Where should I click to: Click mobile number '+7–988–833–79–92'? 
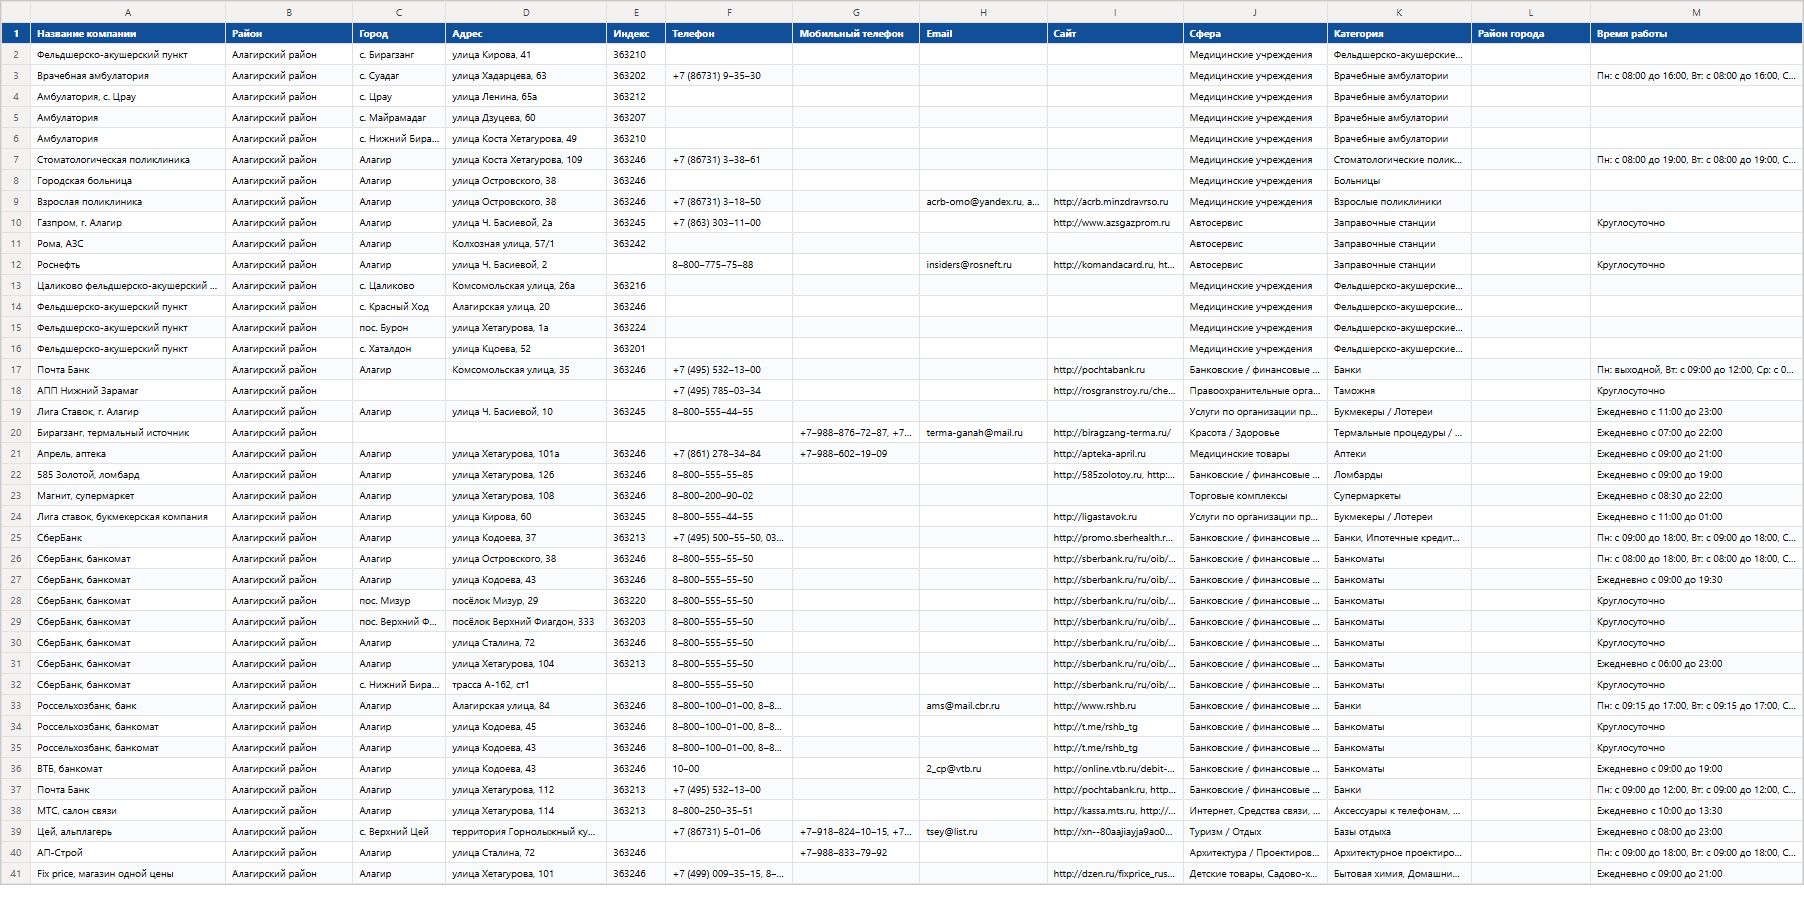point(856,853)
